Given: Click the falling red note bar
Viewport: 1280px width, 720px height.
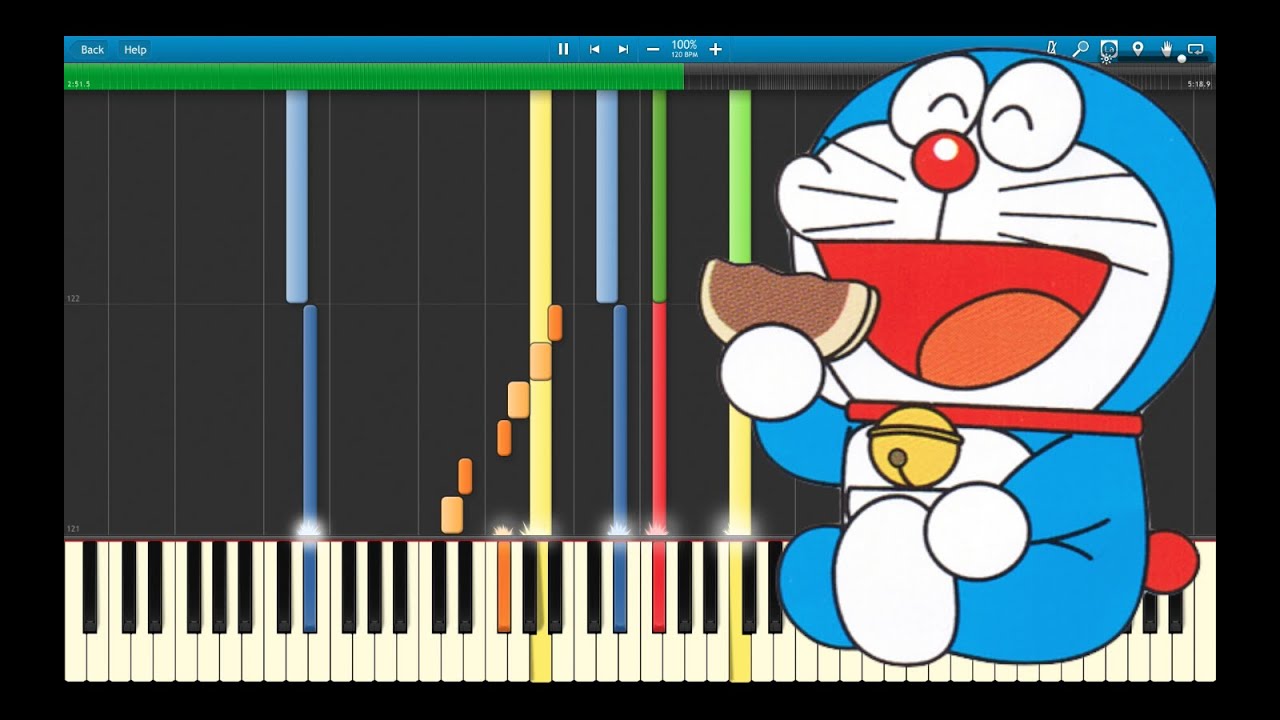Looking at the screenshot, I should click(659, 418).
